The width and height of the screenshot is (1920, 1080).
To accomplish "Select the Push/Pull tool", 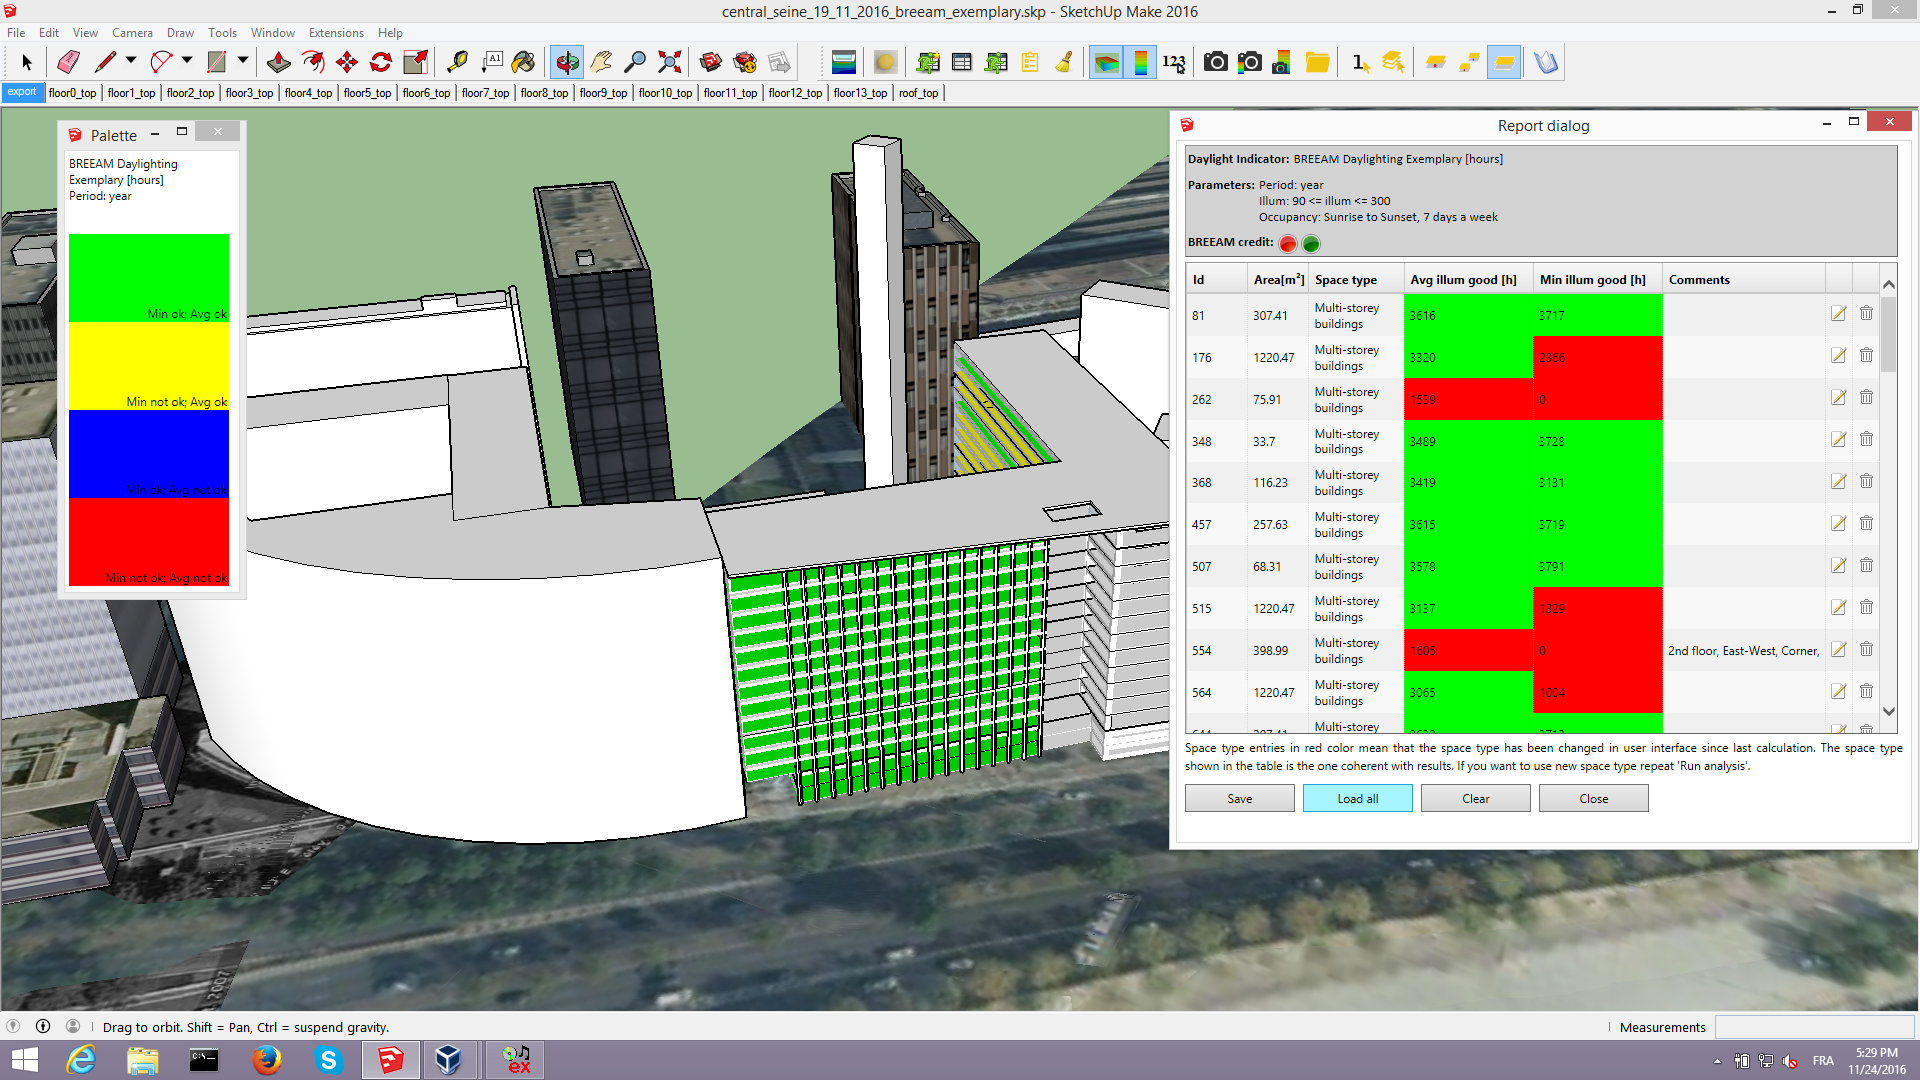I will pos(278,62).
